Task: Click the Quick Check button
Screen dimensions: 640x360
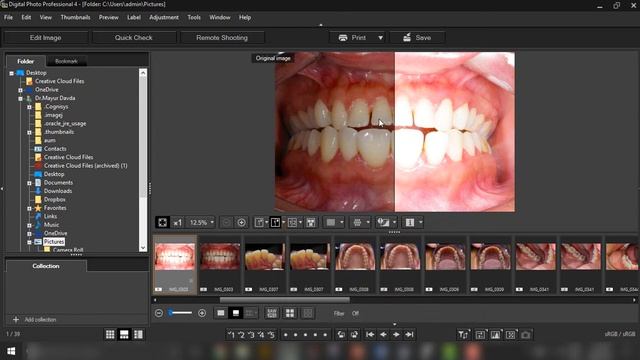Action: 133,38
